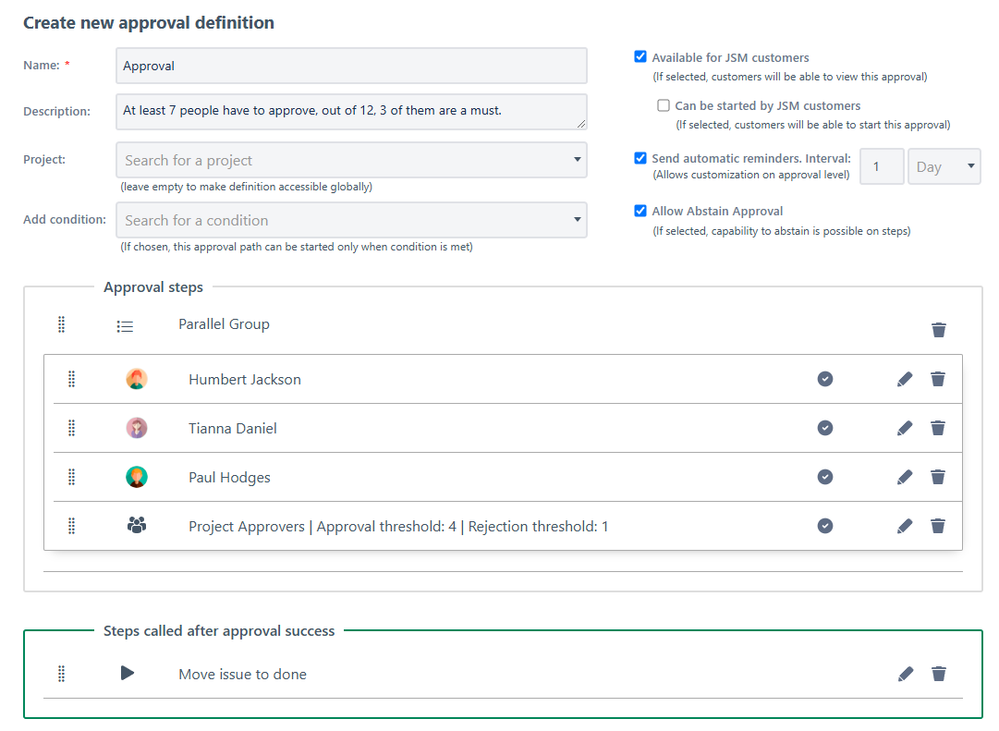
Task: Click the Paul Hodges row drag handle
Action: 71,477
